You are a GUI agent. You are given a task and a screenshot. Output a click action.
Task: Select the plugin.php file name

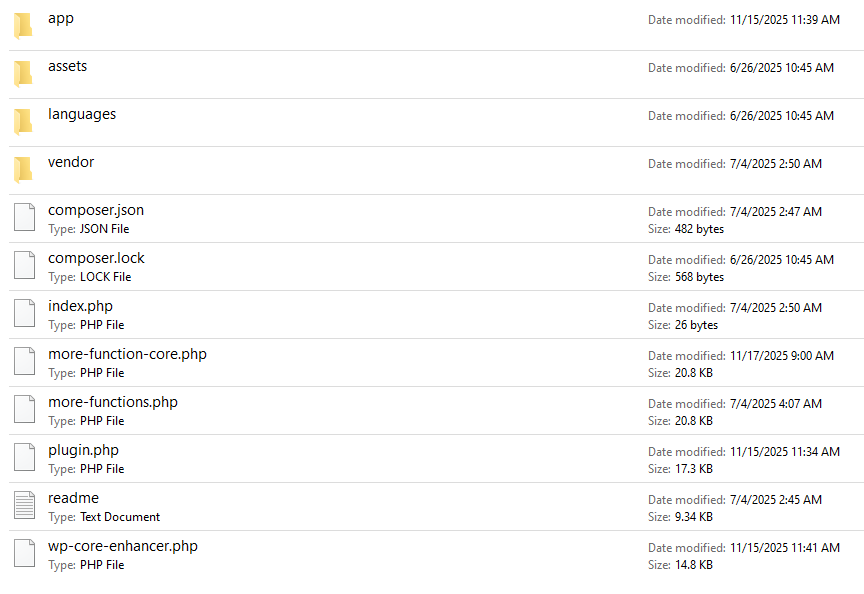83,450
